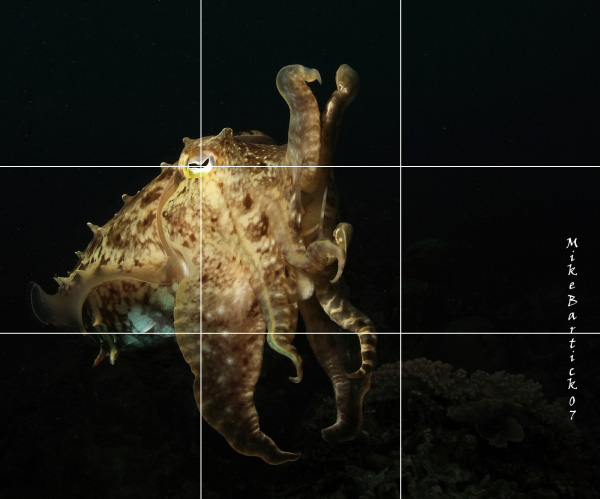
Task: Click the lower-left grid line intersection
Action: [x=201, y=332]
